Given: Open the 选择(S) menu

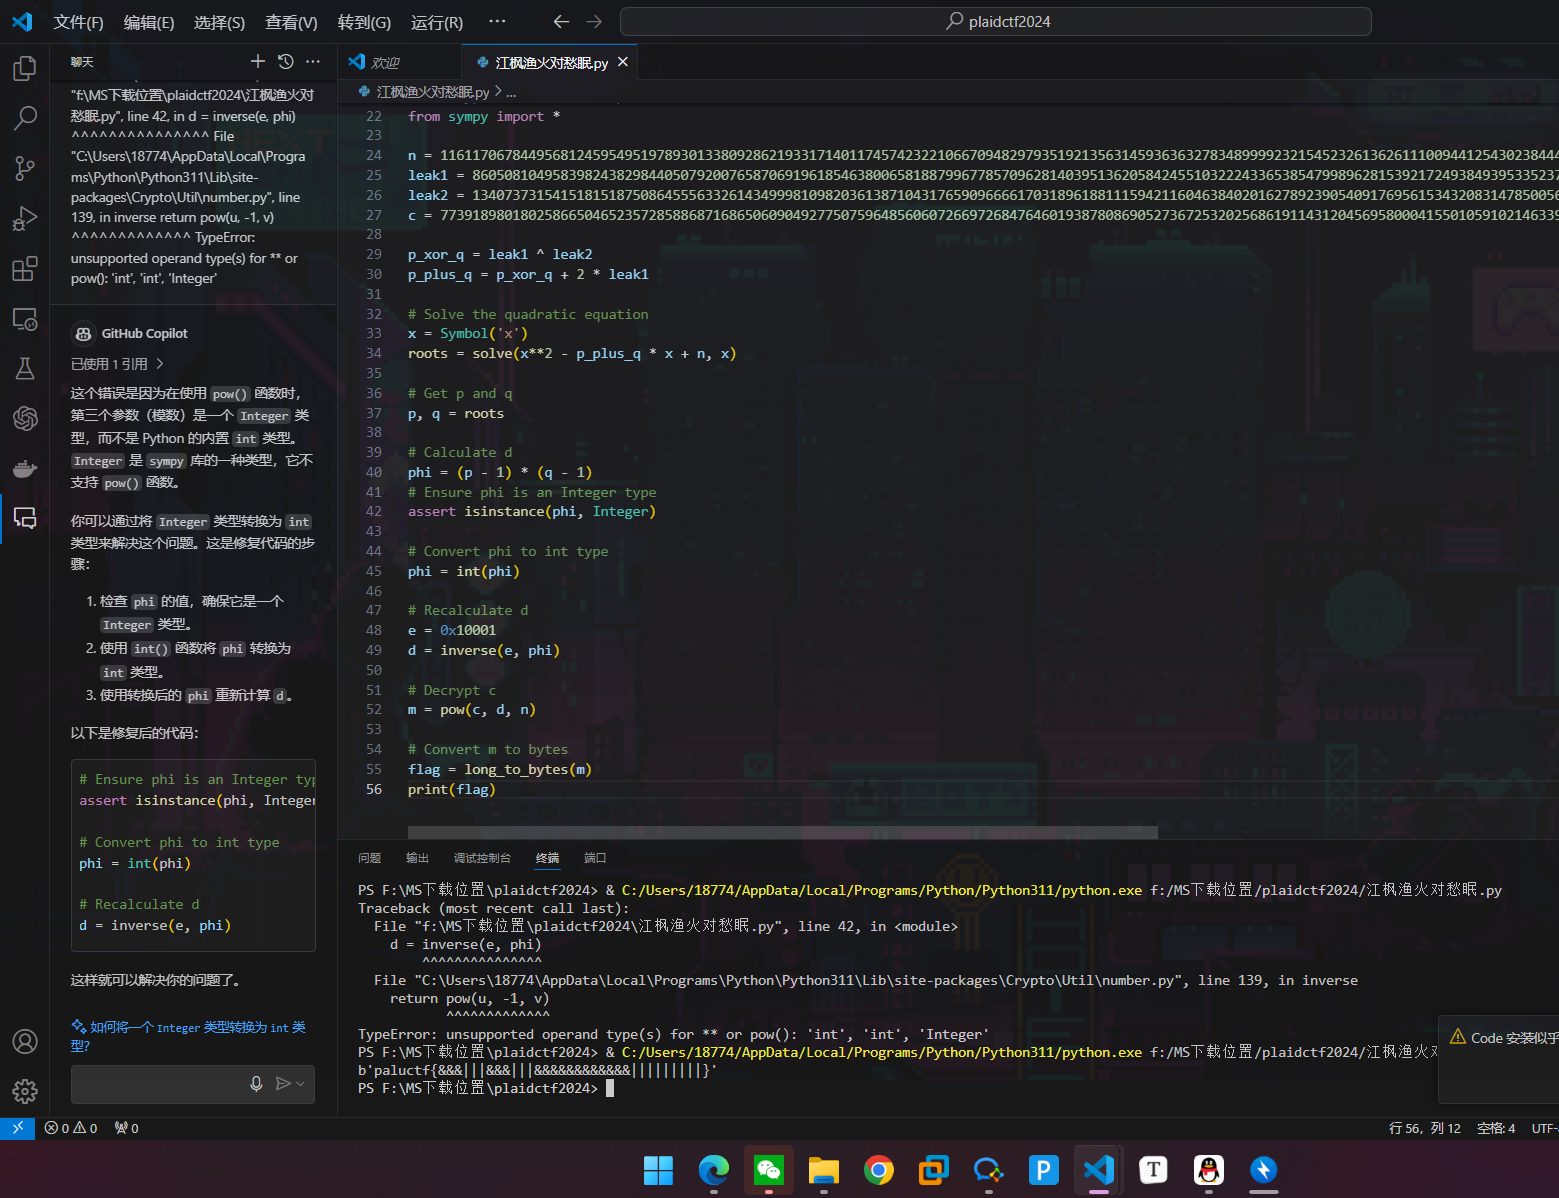Looking at the screenshot, I should (x=219, y=22).
